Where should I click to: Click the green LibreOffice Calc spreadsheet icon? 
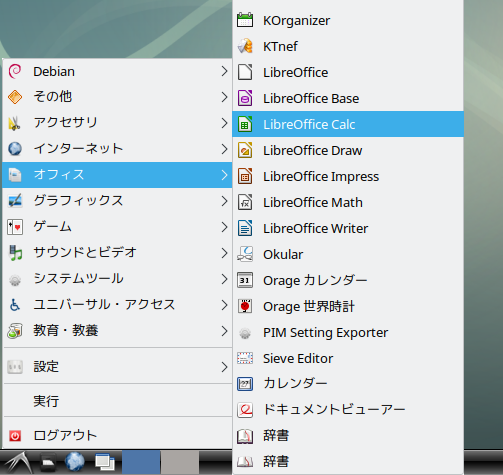245,124
